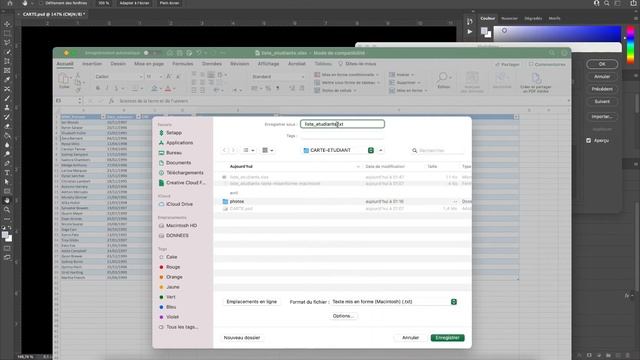Switch to the Insertion ribbon tab

pyautogui.click(x=92, y=64)
